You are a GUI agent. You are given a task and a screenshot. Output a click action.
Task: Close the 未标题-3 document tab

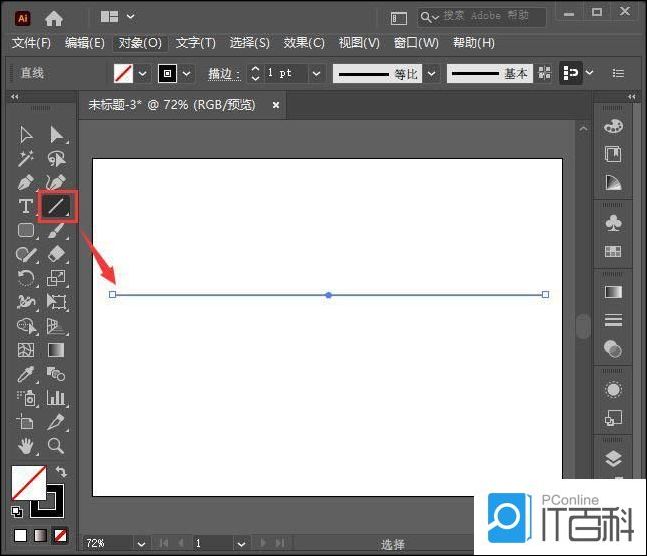(276, 105)
